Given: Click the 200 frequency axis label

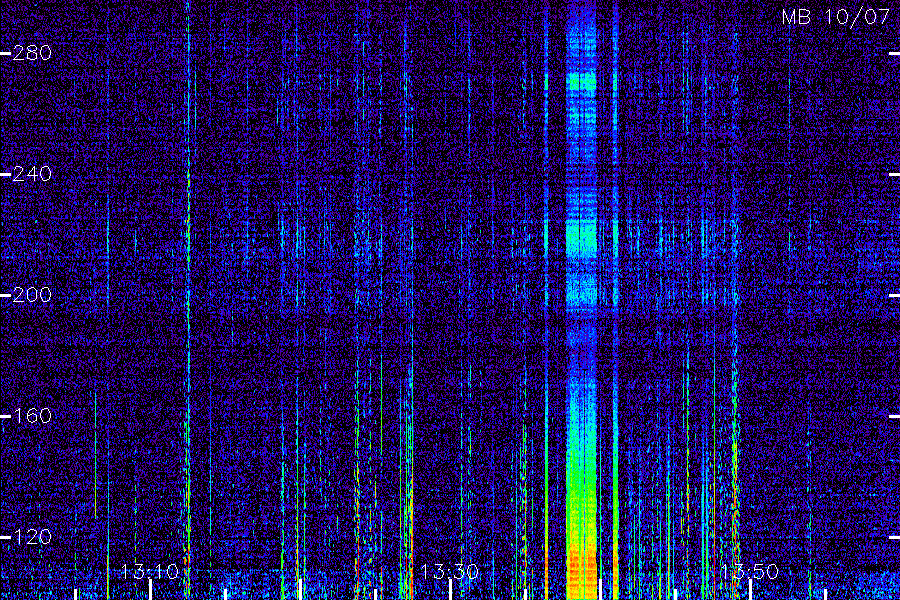Looking at the screenshot, I should pos(32,295).
